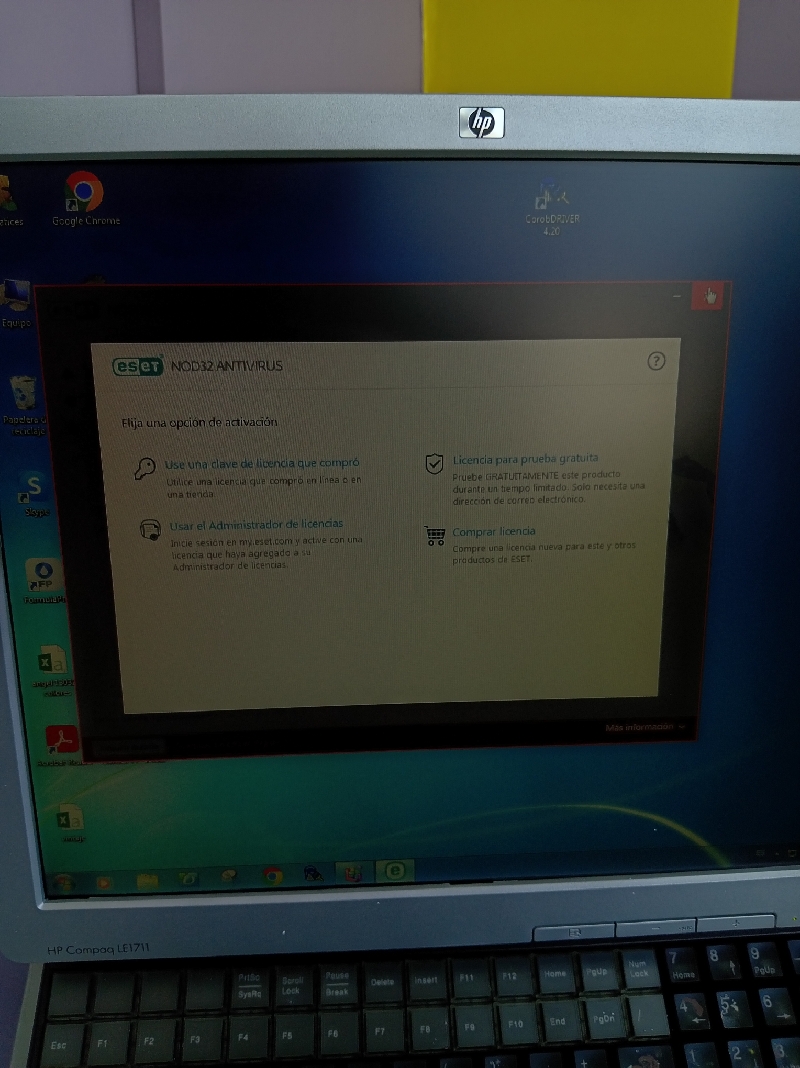Viewport: 800px width, 1068px height.
Task: Click the key icon for license key activation
Action: tap(144, 469)
